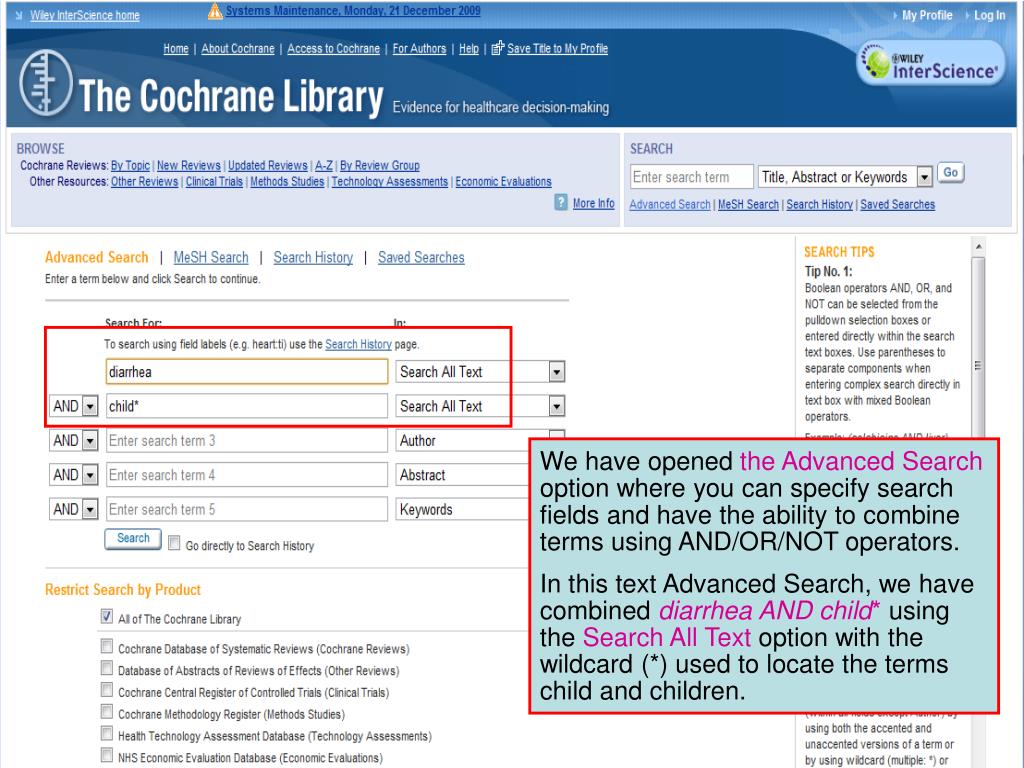Open the A-Z browse link
The image size is (1024, 768).
point(324,165)
